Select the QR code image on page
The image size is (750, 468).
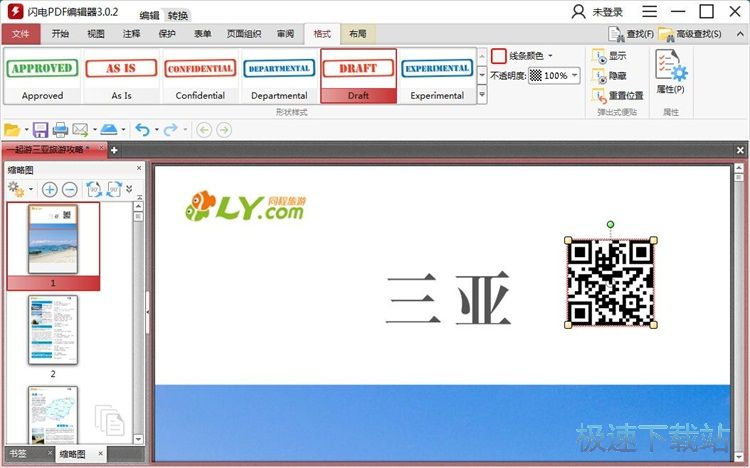point(610,282)
